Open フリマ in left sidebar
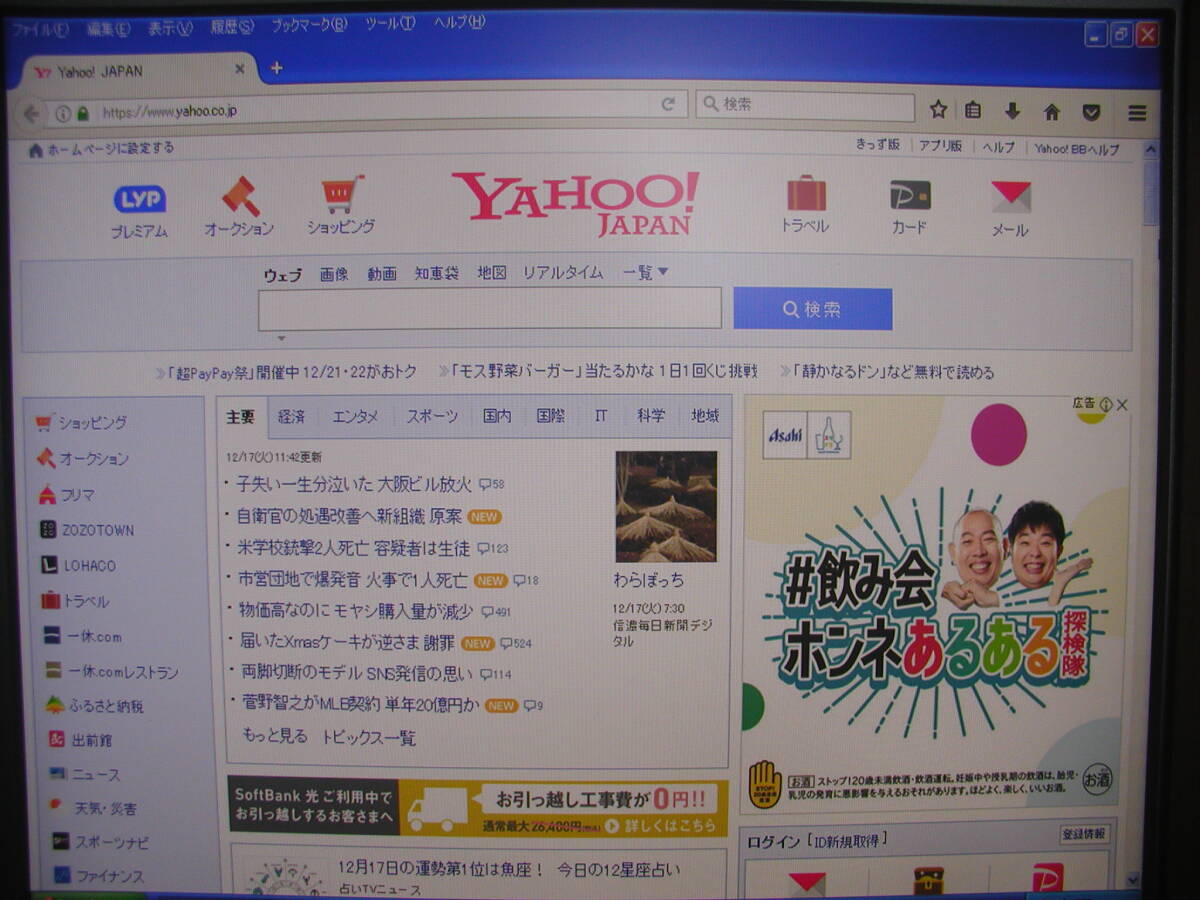This screenshot has width=1200, height=900. [77, 495]
